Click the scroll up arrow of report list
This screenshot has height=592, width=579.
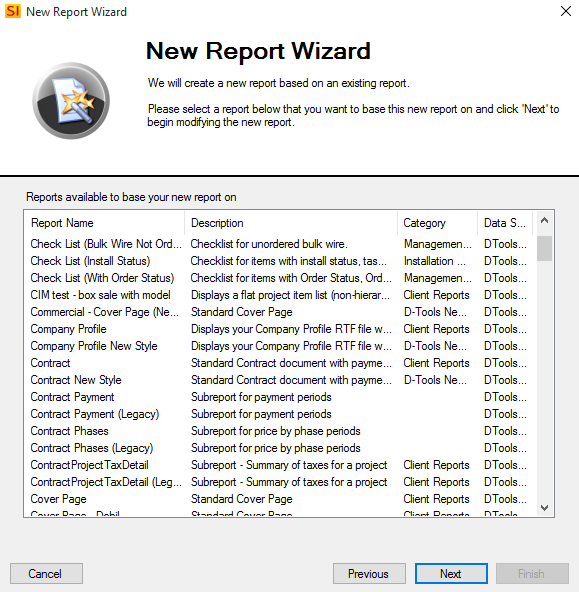click(x=544, y=221)
